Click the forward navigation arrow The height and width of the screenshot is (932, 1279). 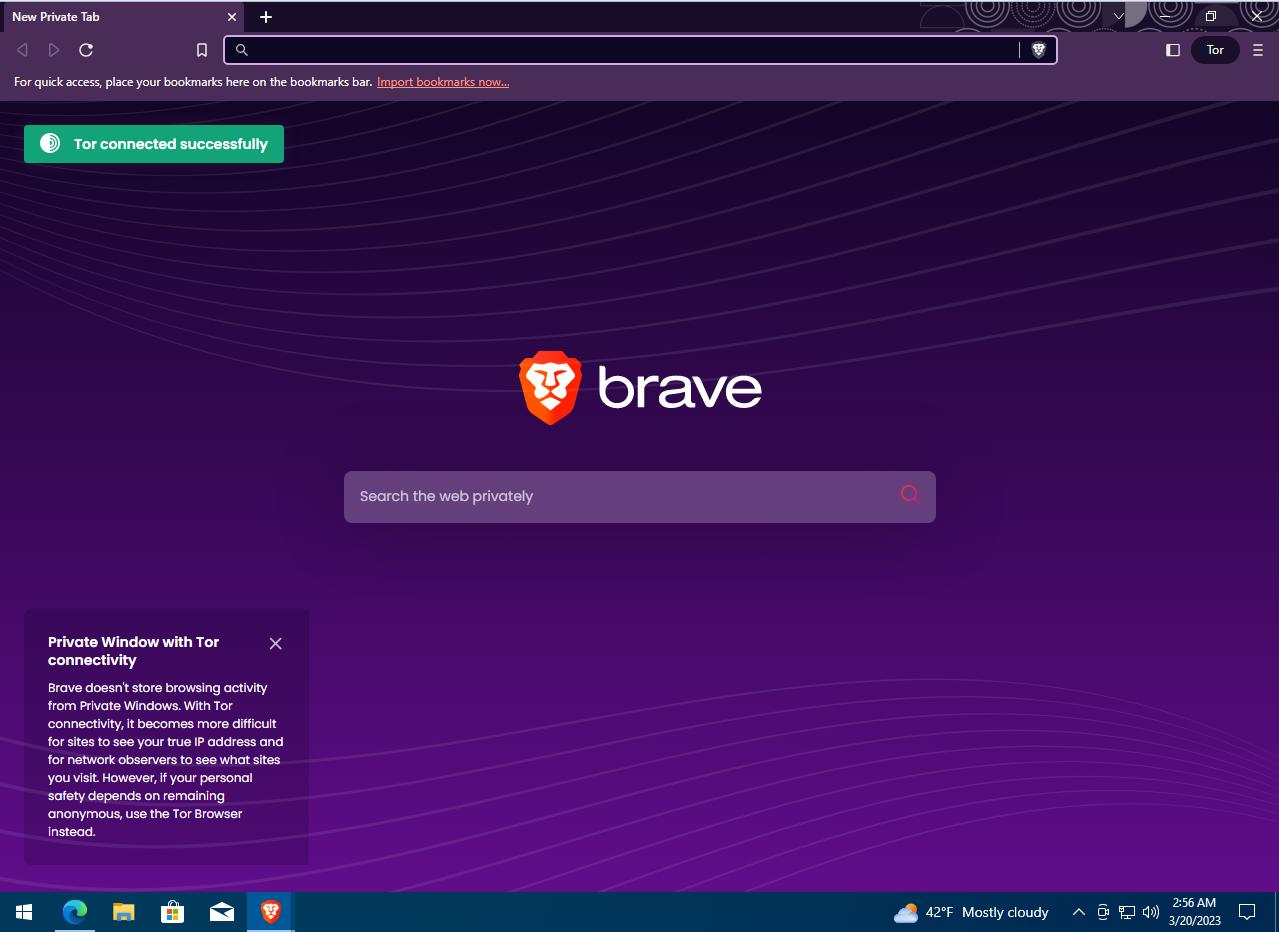coord(54,50)
